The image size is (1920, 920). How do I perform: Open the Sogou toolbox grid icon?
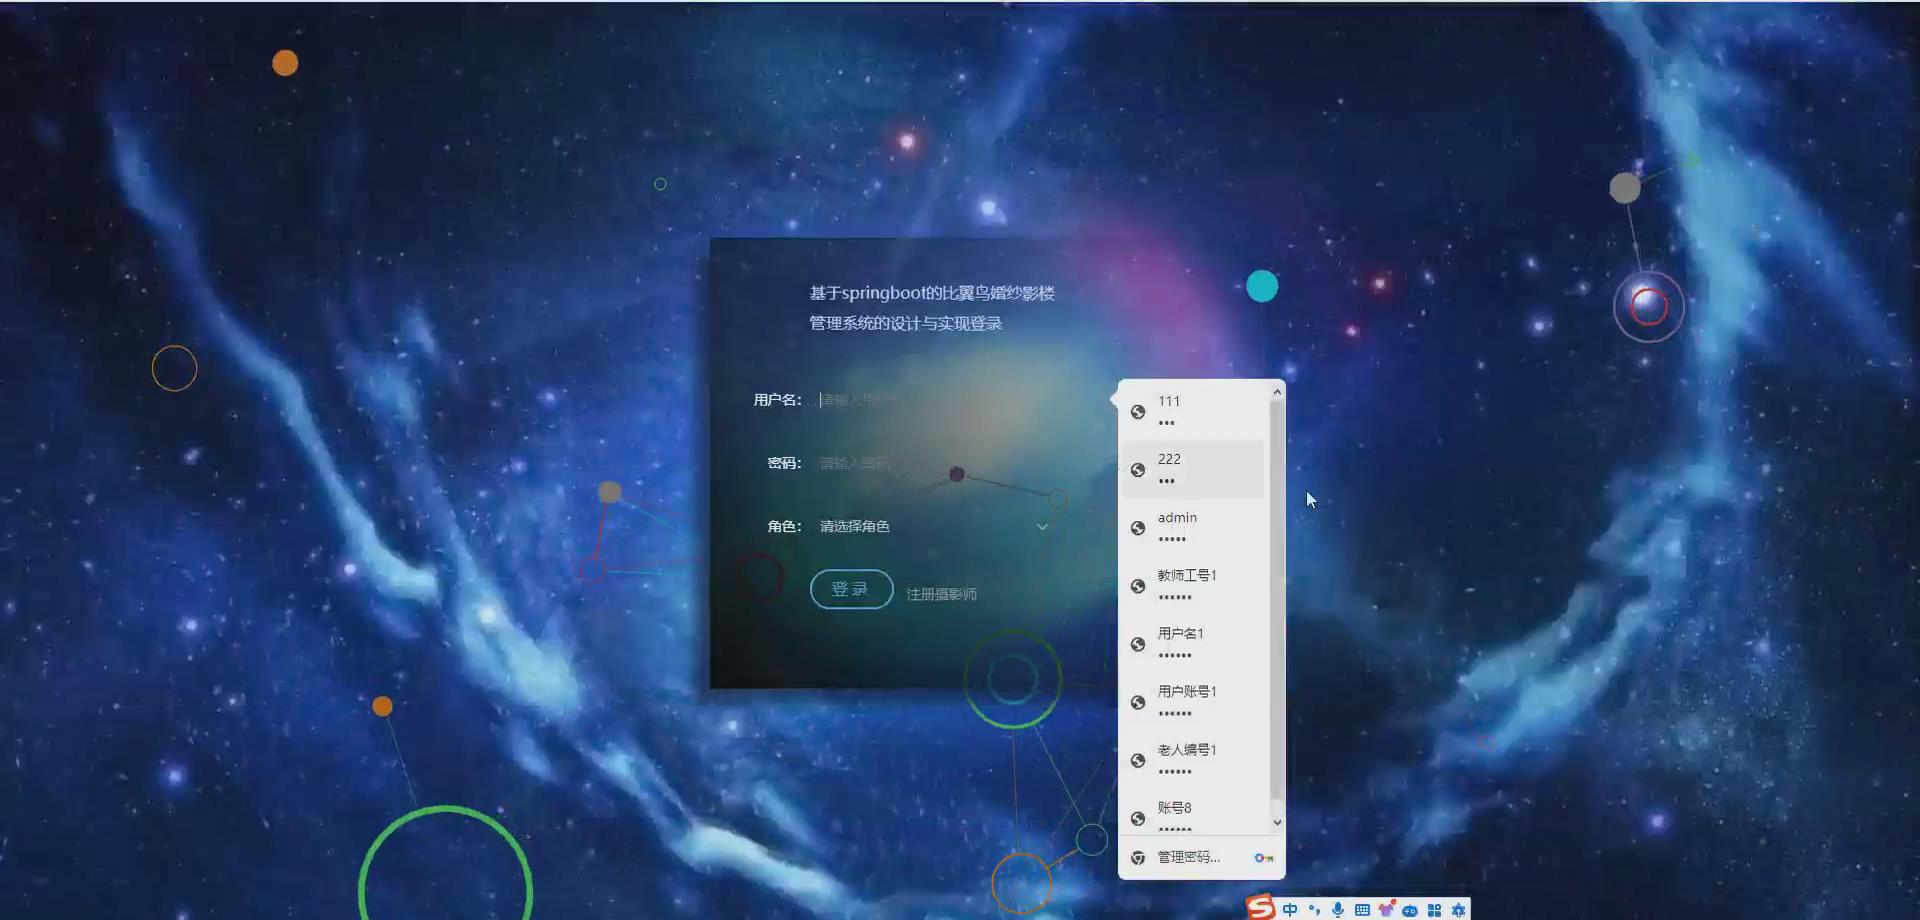(x=1434, y=908)
